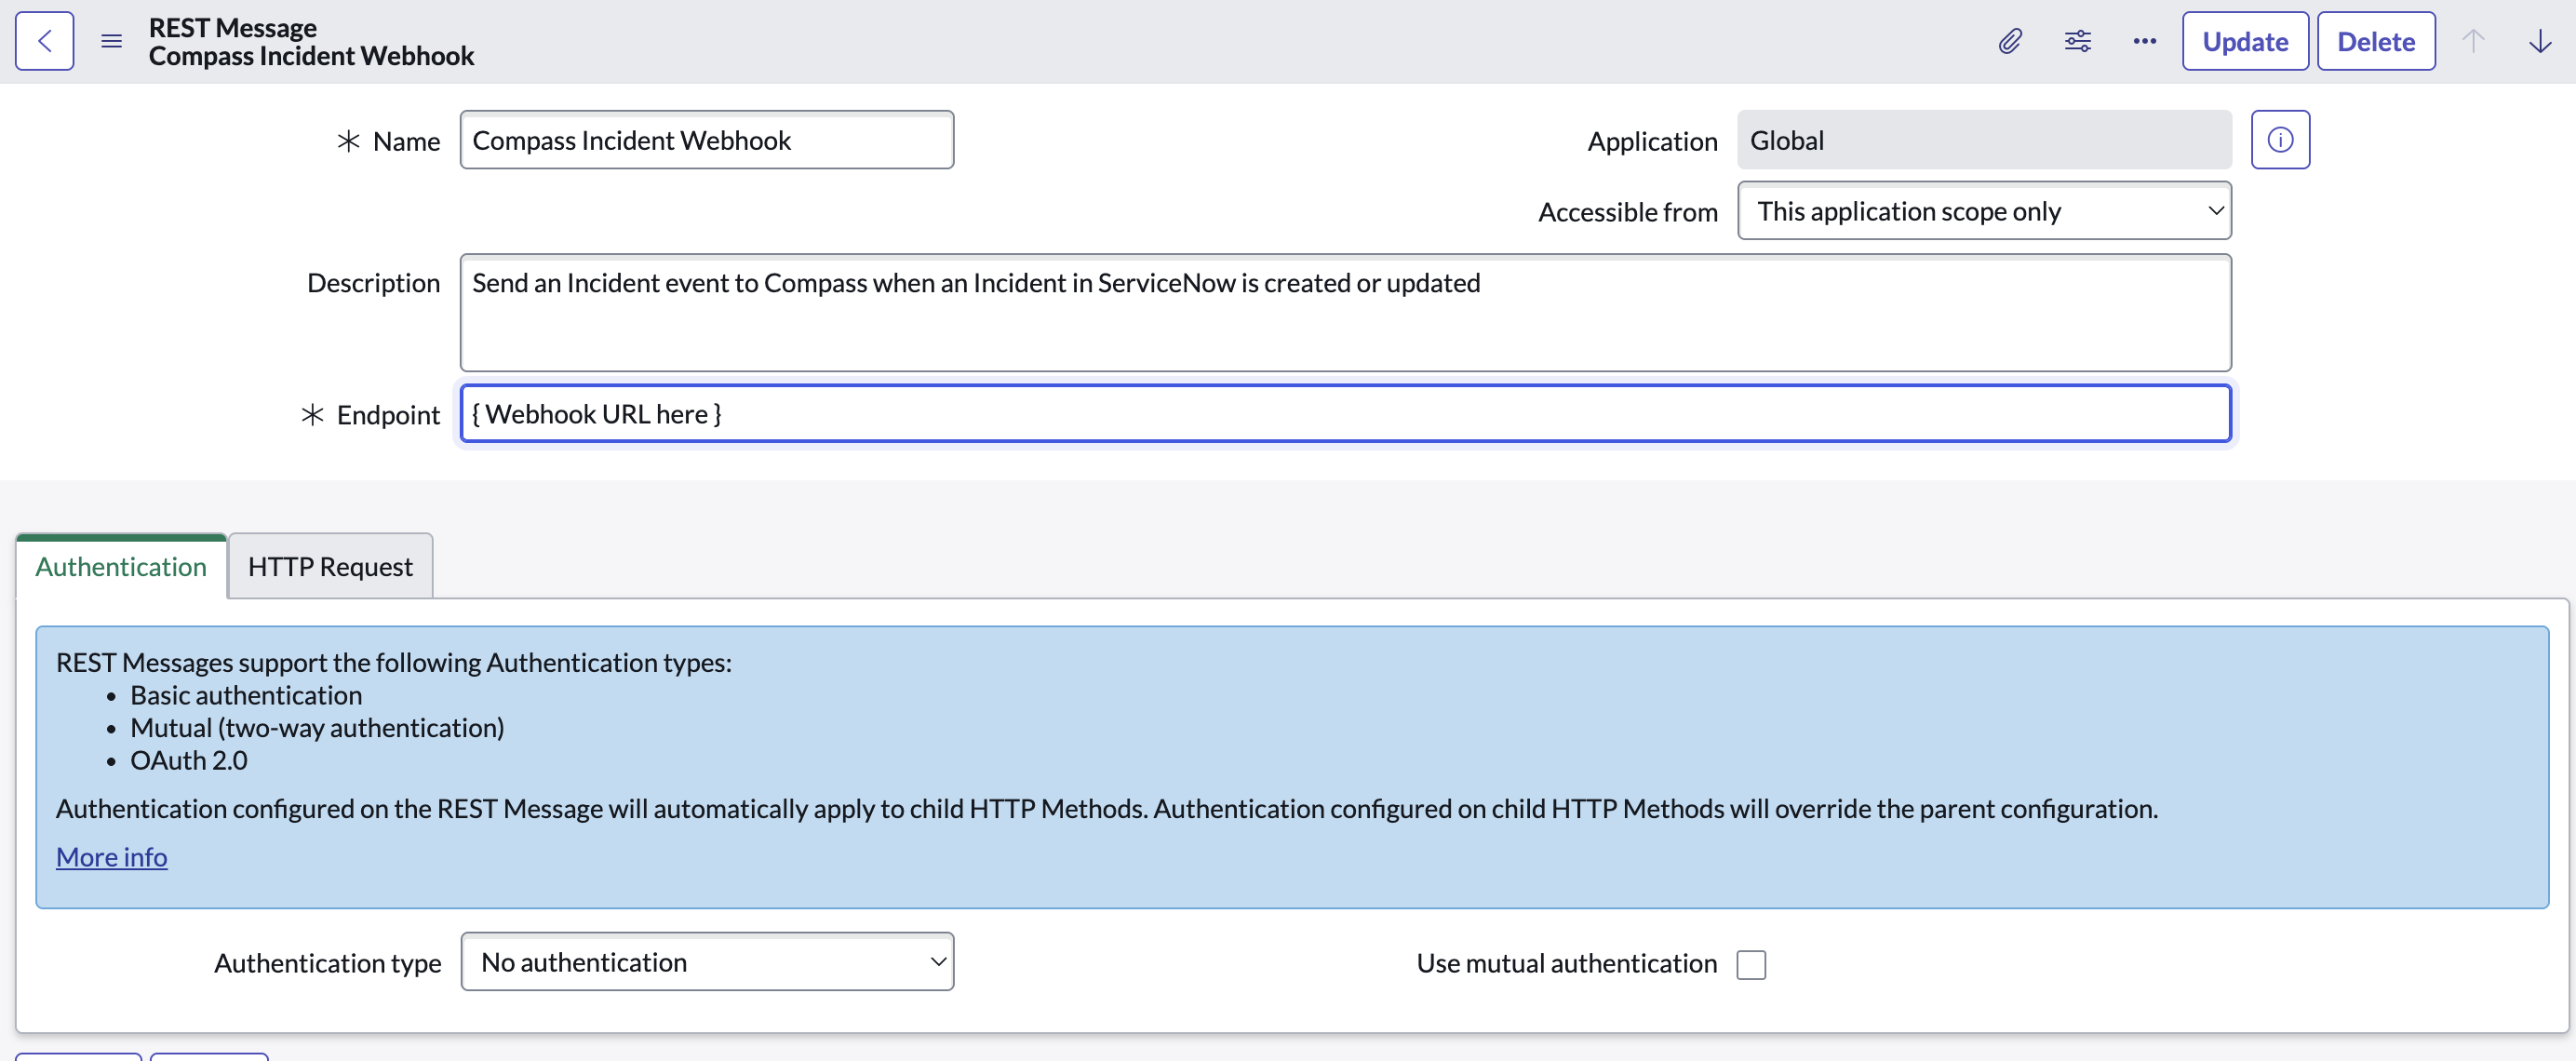
Task: Switch to the HTTP Request tab
Action: [330, 566]
